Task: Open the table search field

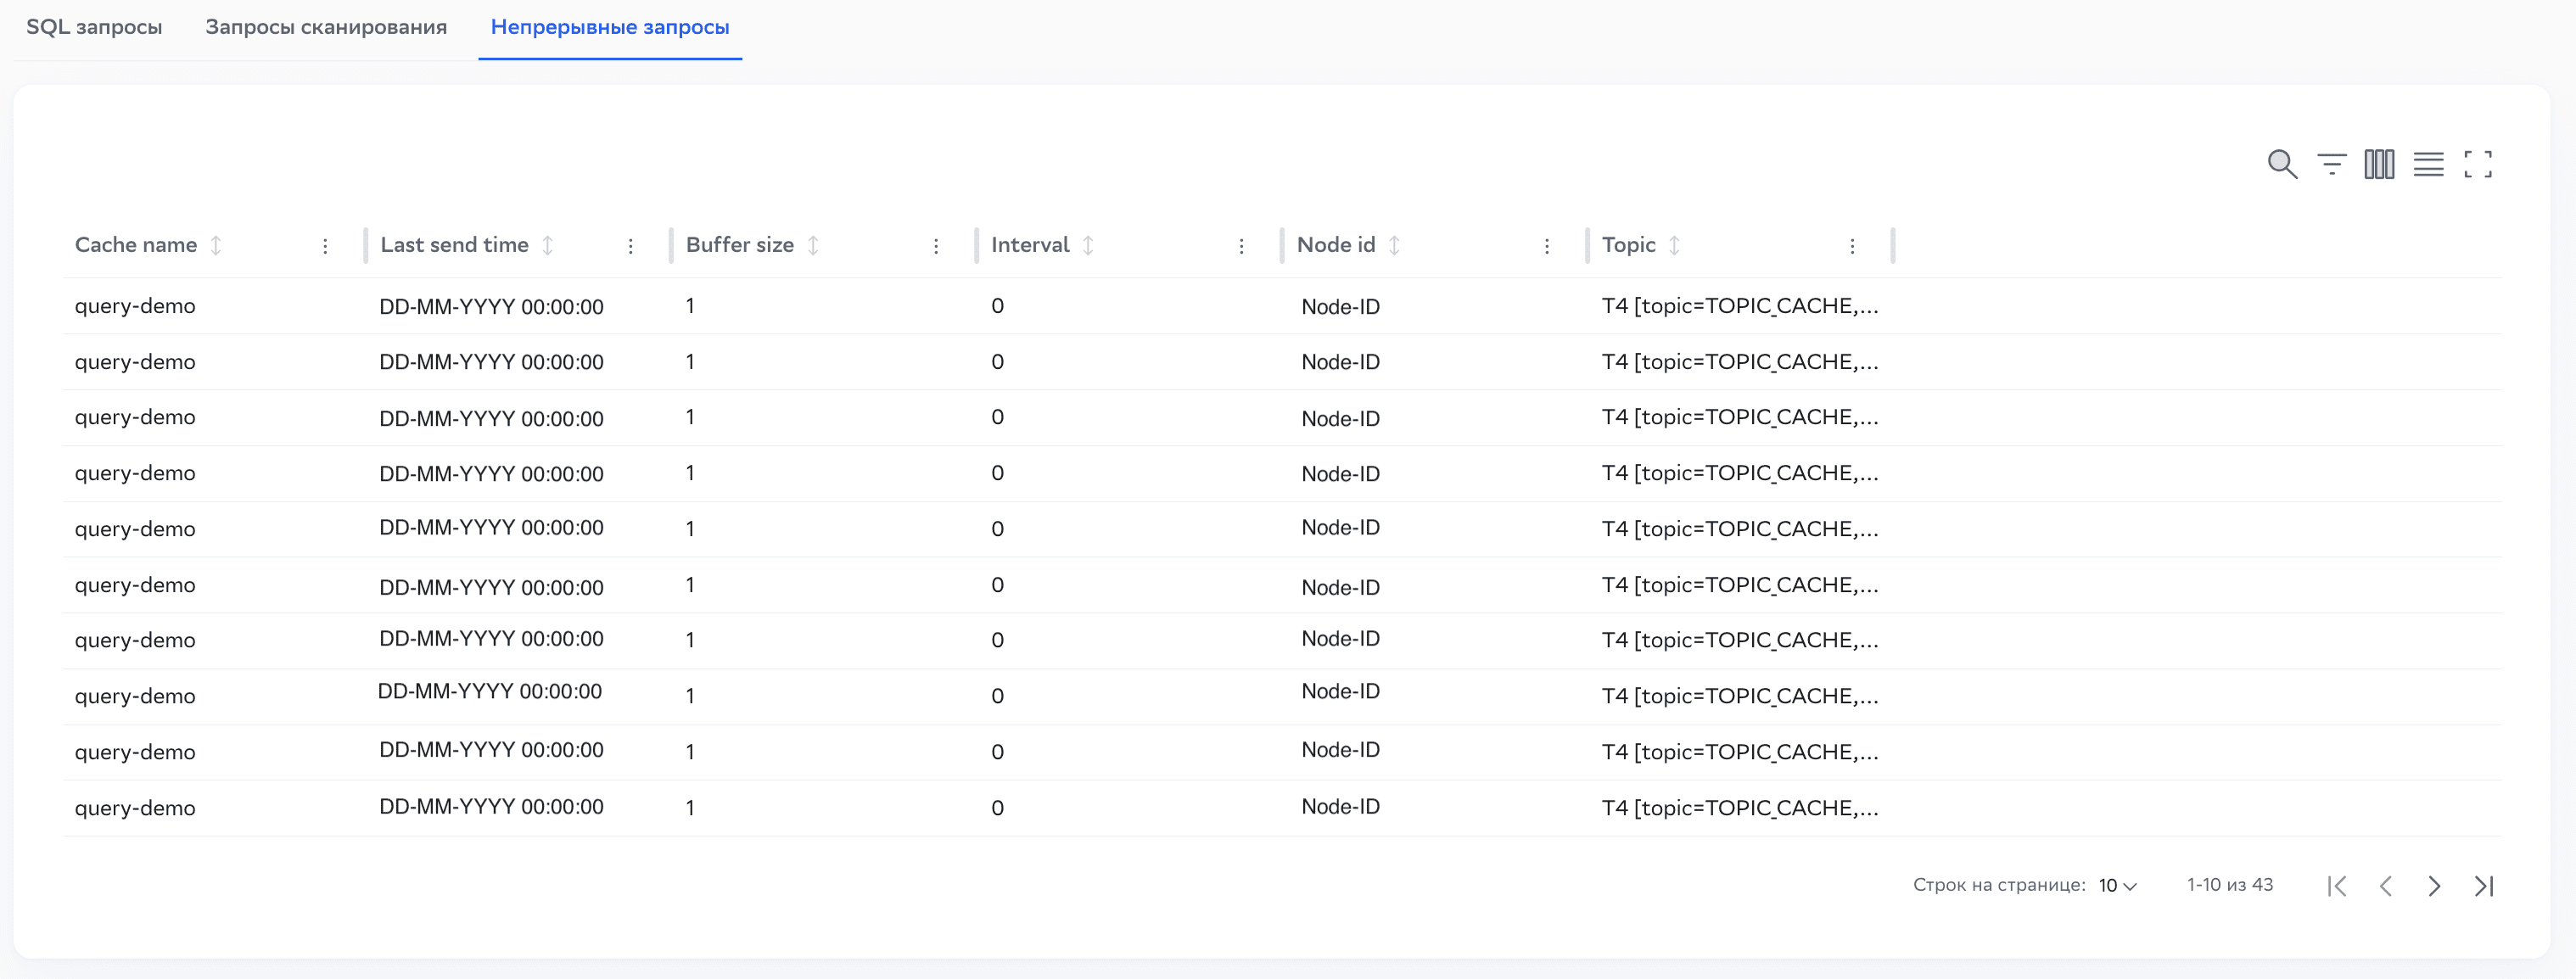Action: [2282, 164]
